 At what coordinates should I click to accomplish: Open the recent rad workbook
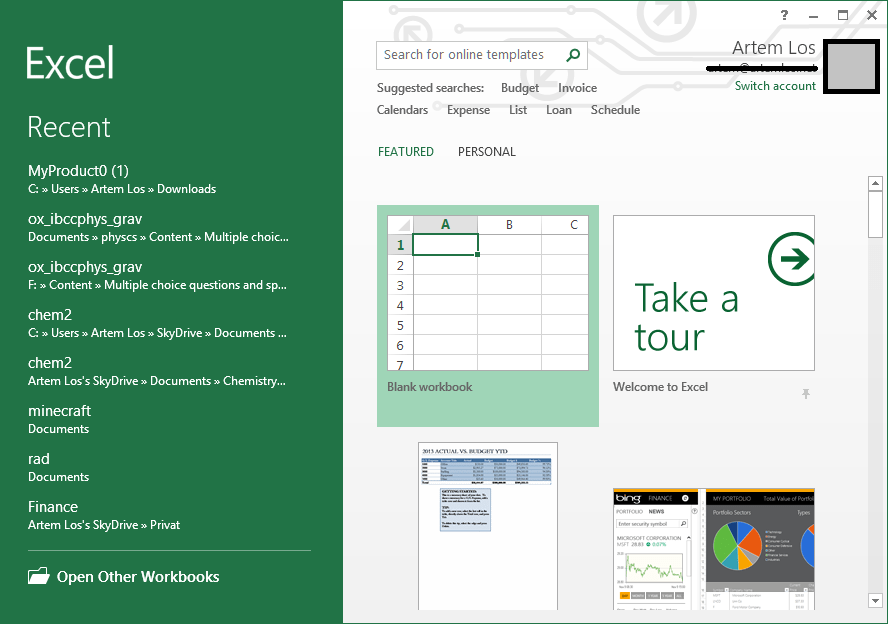click(170, 467)
